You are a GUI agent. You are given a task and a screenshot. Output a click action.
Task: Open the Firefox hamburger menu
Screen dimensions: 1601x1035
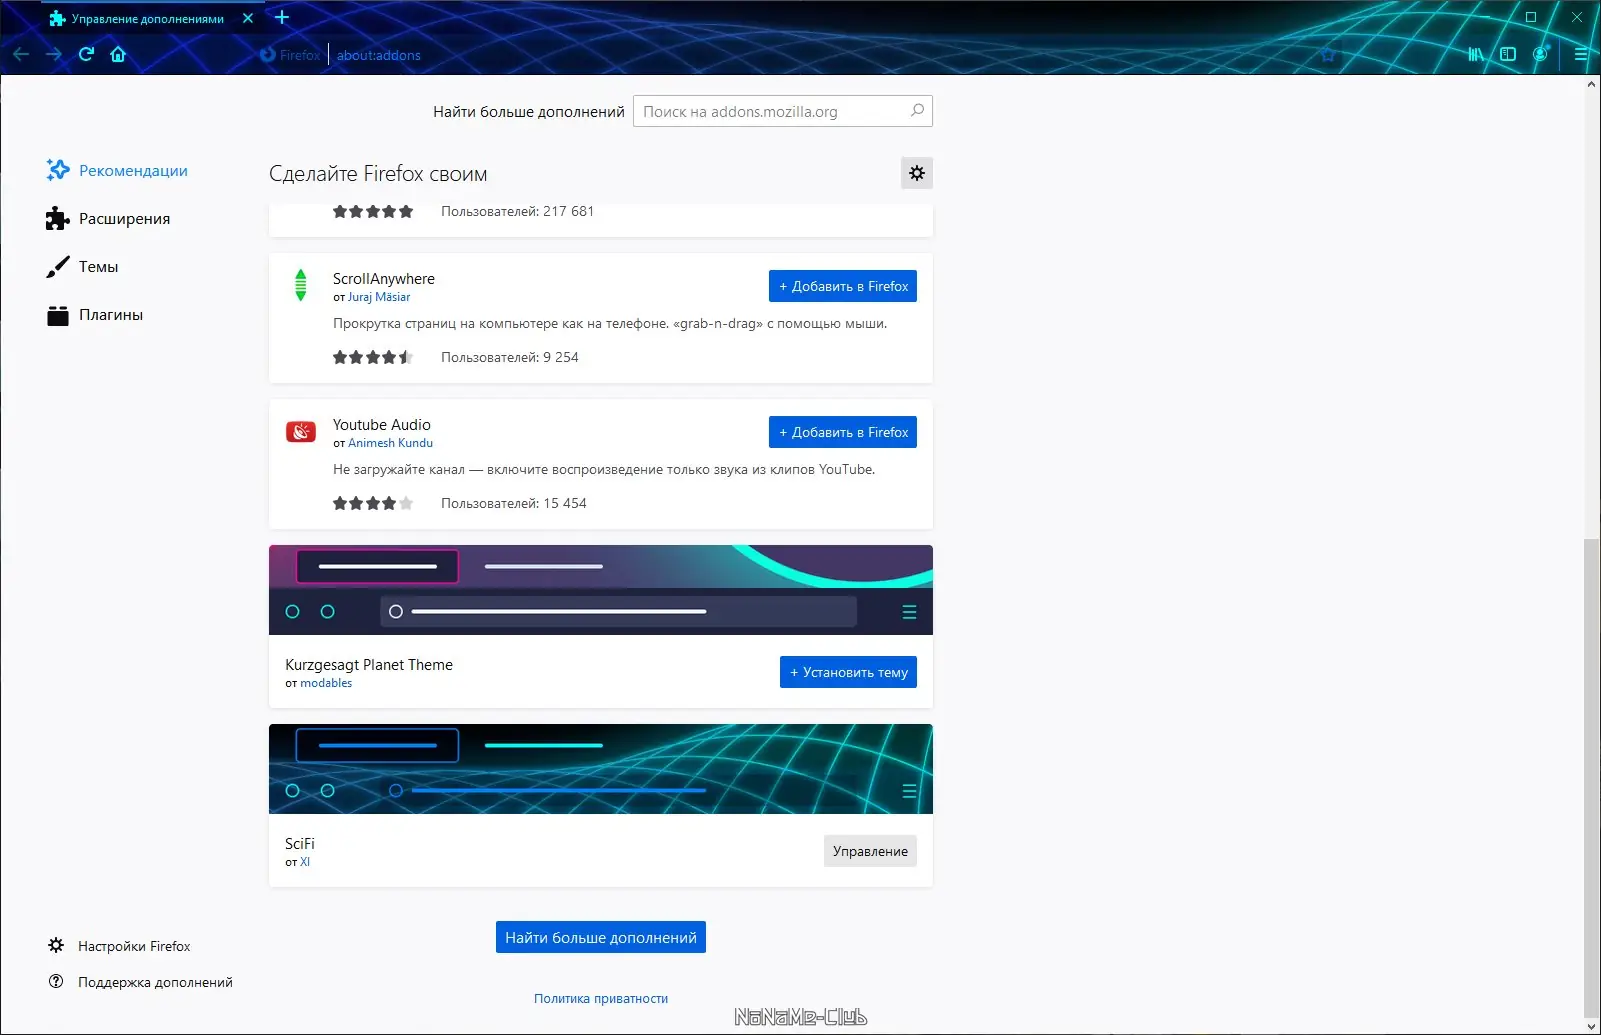point(1581,54)
